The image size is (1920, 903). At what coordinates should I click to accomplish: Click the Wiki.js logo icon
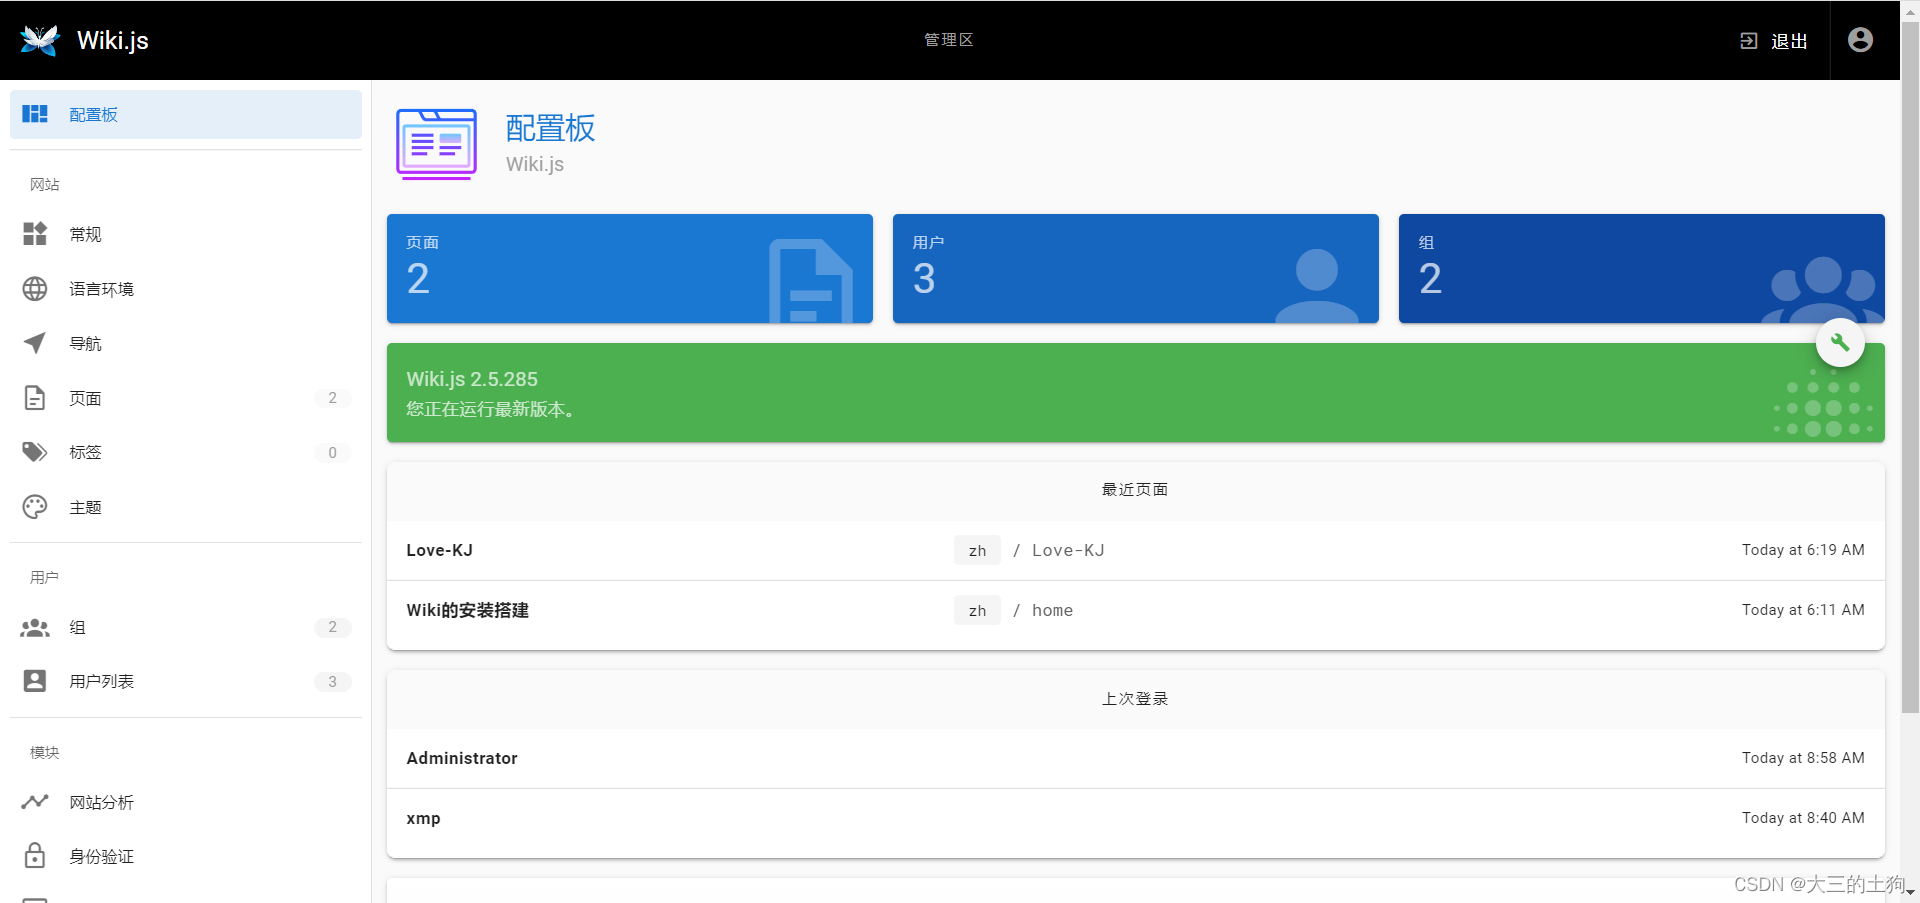[x=40, y=40]
